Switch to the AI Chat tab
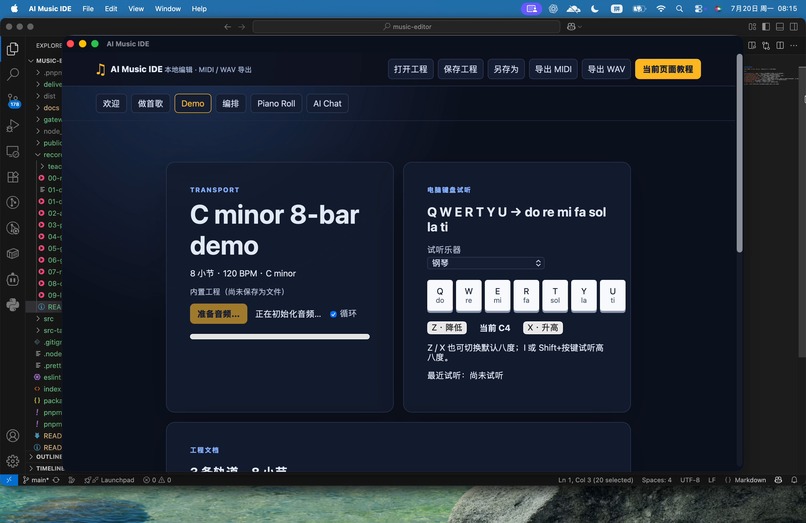The width and height of the screenshot is (806, 523). click(327, 103)
